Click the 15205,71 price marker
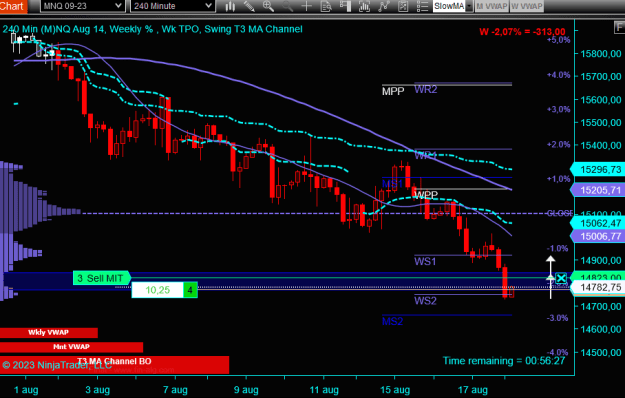This screenshot has width=625, height=398. tap(599, 190)
